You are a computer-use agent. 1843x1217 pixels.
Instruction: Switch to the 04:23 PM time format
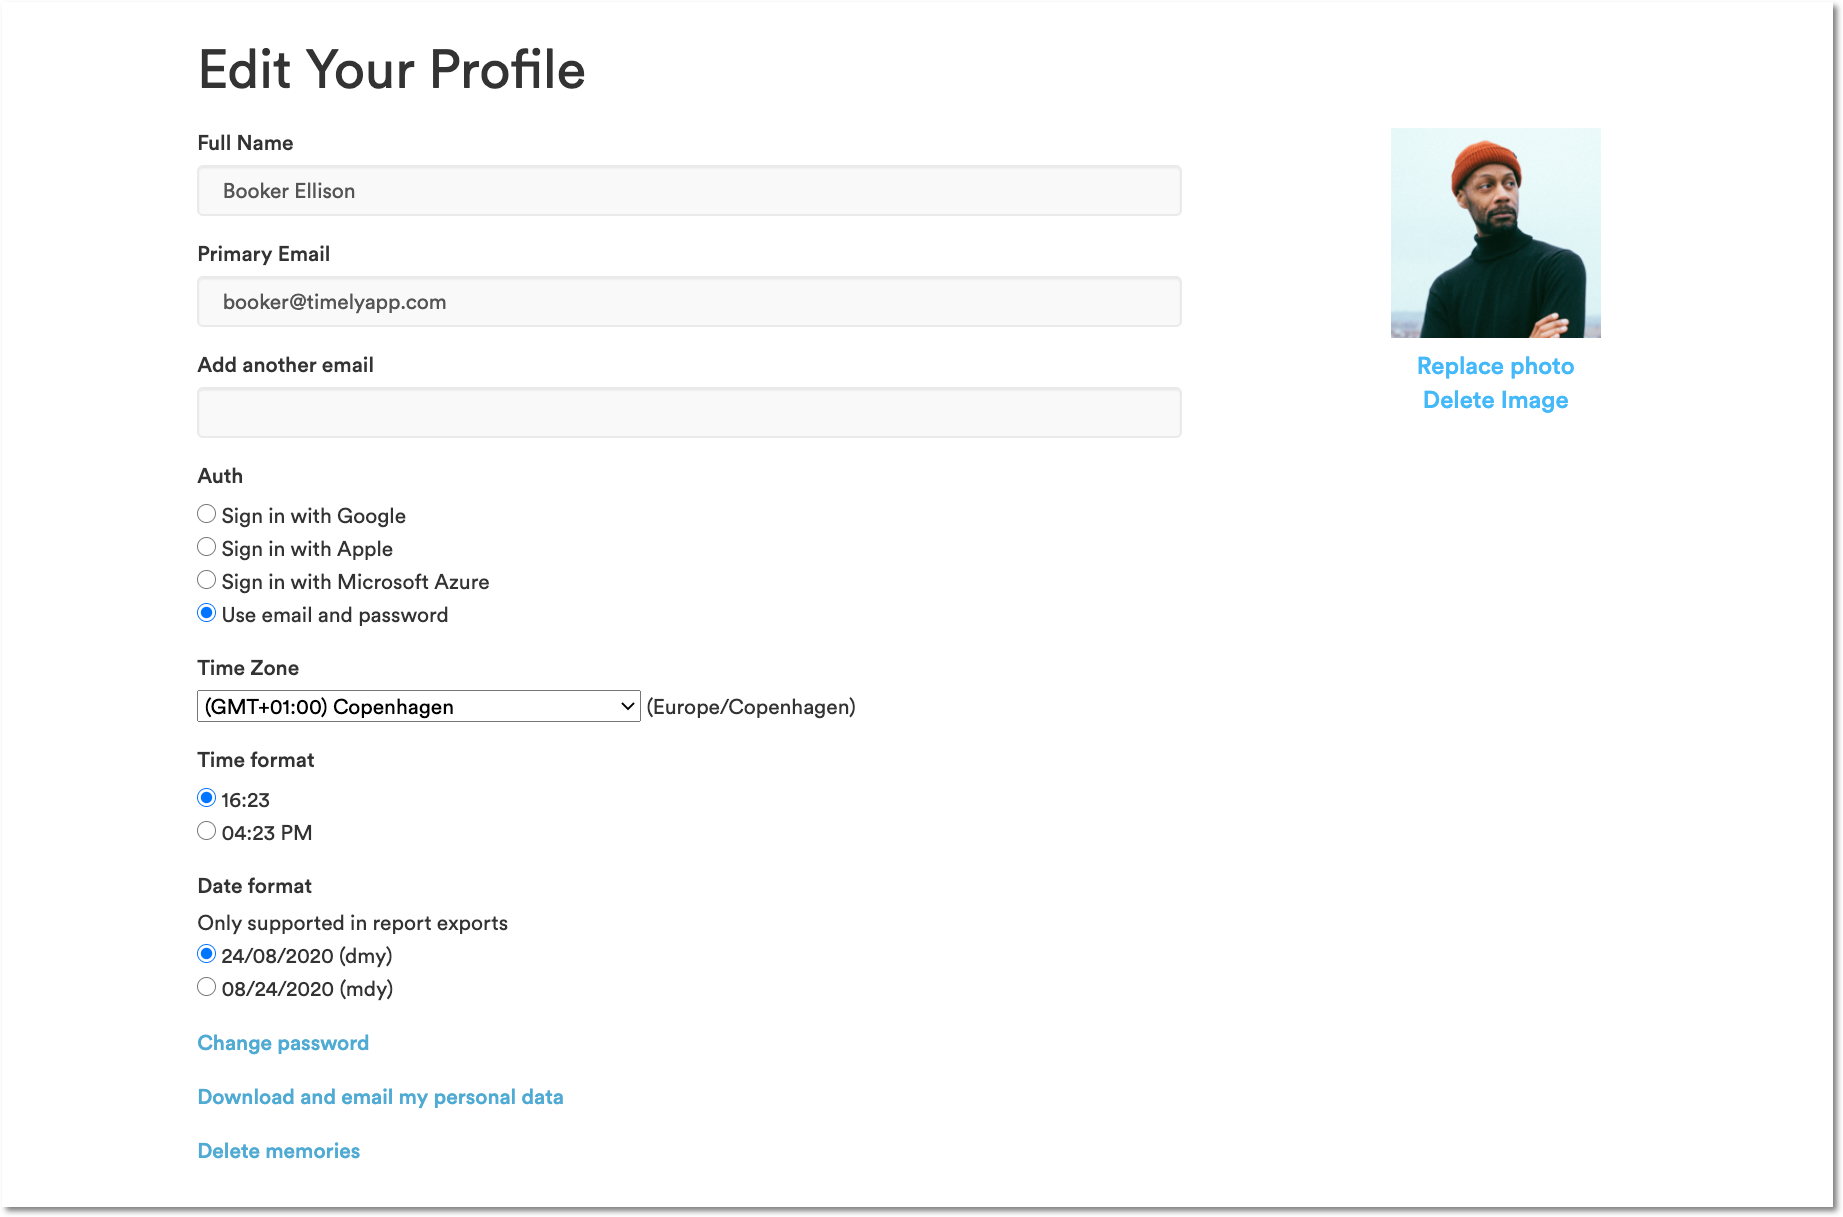(x=206, y=830)
